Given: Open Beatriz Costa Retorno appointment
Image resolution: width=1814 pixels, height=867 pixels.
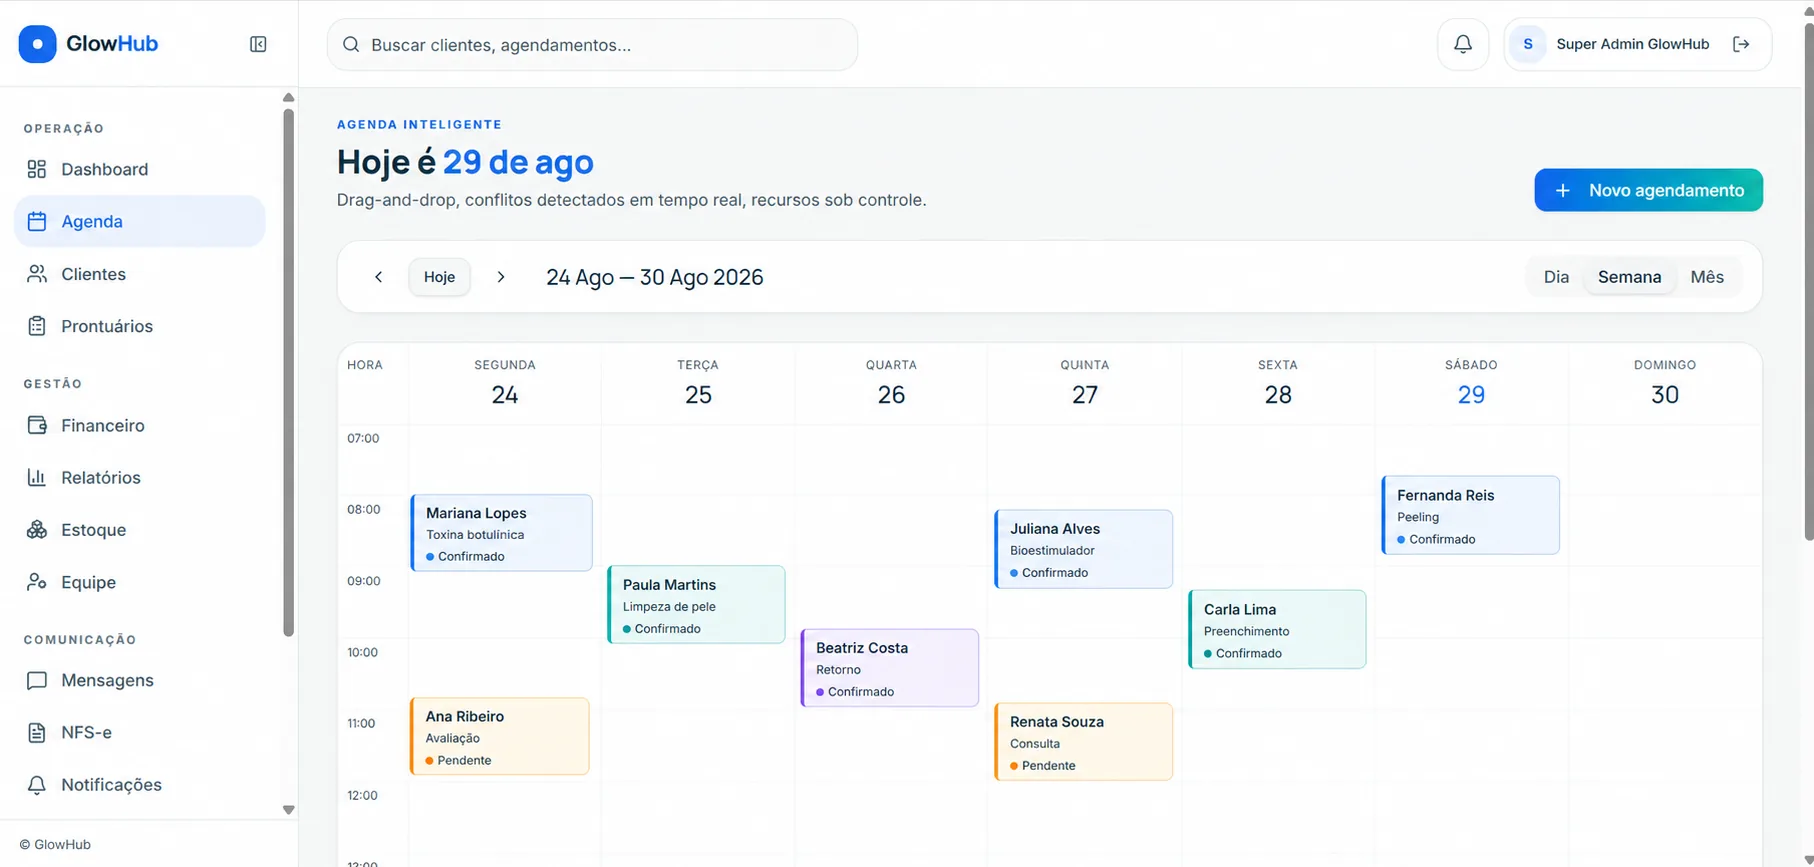Looking at the screenshot, I should click(889, 668).
